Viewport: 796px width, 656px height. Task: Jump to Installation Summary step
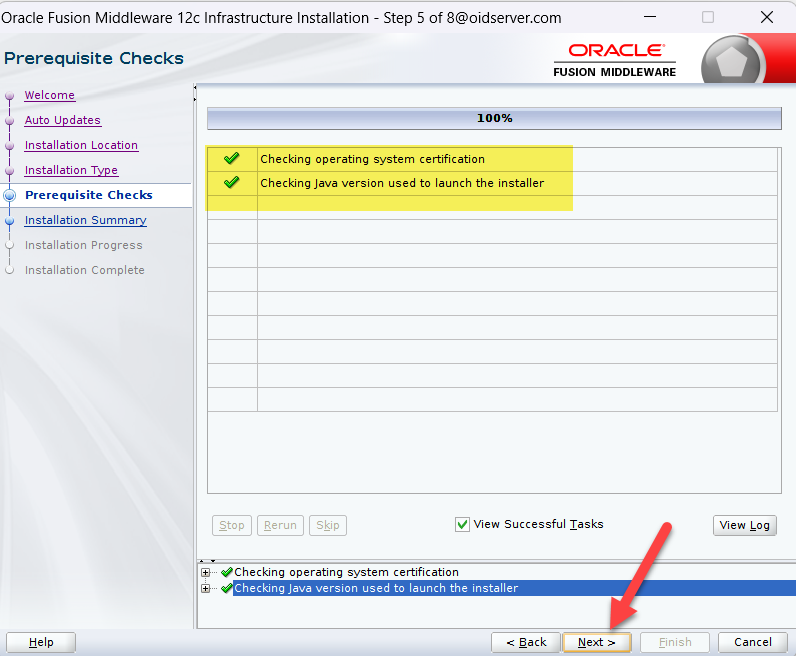(x=85, y=221)
